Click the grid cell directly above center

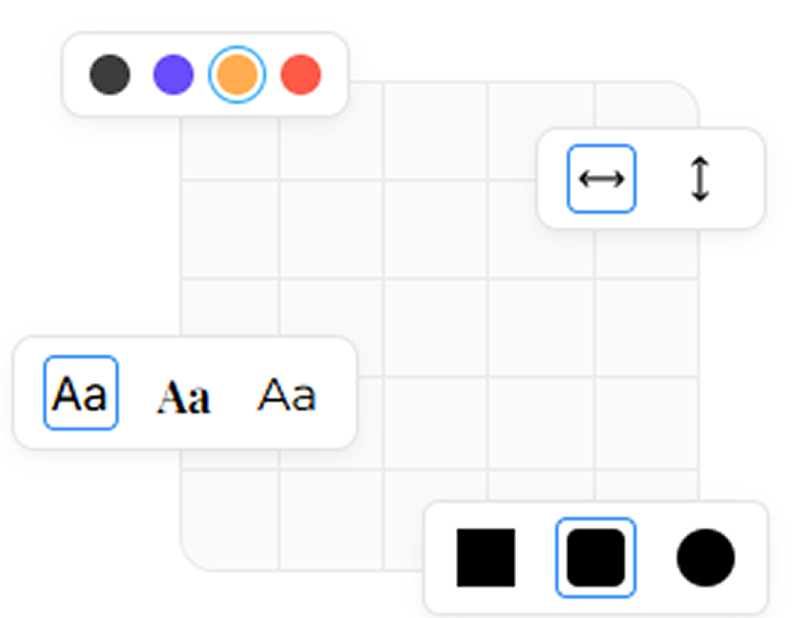coord(435,230)
